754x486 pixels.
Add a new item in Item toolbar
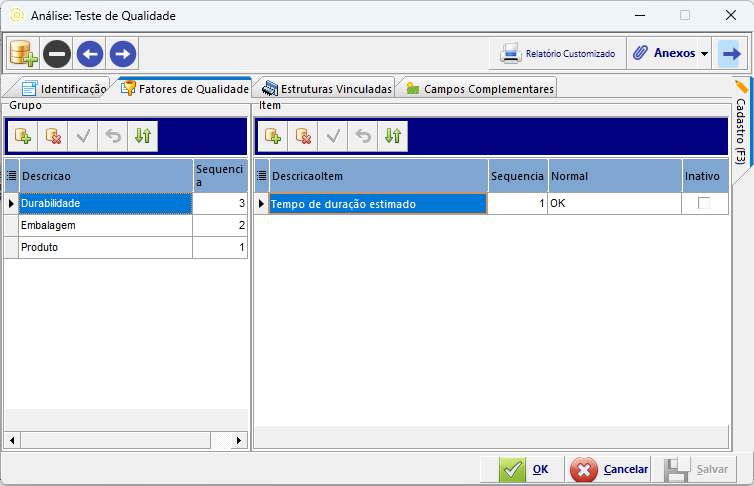click(273, 137)
